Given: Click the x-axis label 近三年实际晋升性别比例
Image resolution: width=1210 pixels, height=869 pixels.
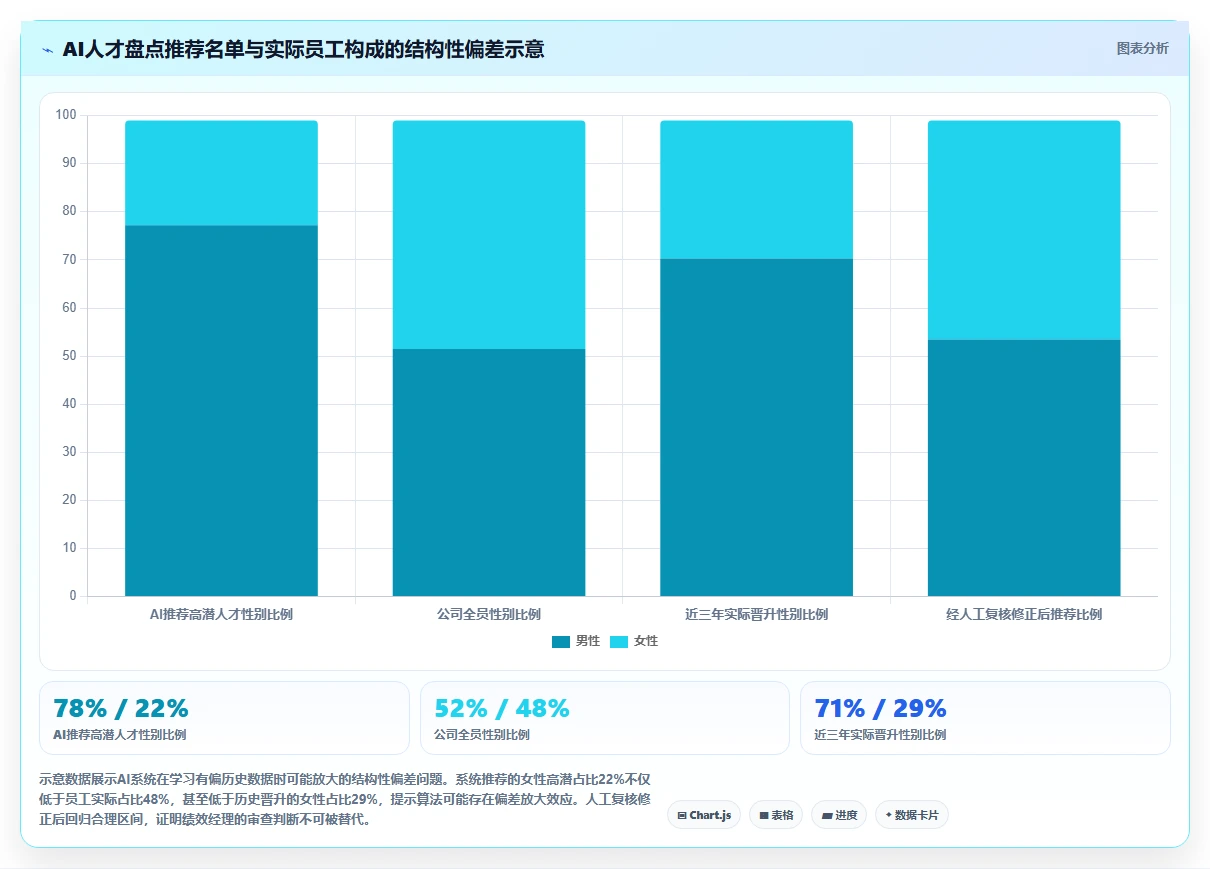Looking at the screenshot, I should (756, 614).
